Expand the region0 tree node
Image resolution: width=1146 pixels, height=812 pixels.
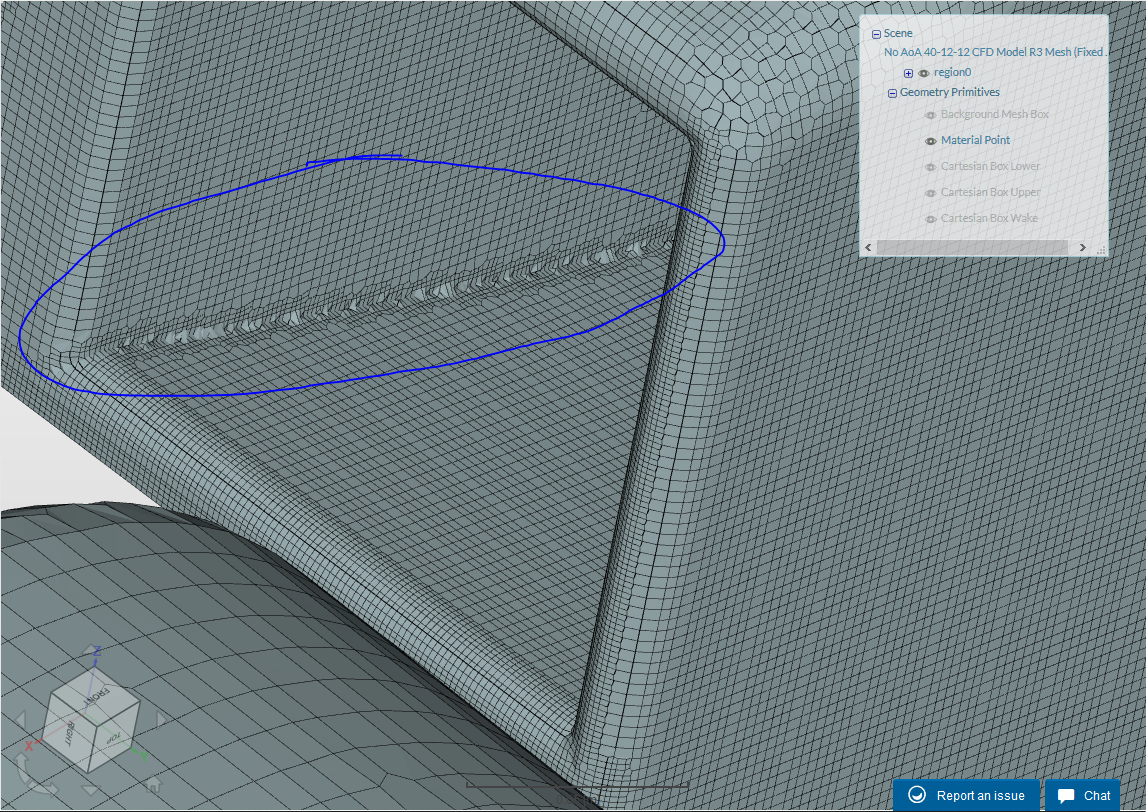tap(908, 73)
